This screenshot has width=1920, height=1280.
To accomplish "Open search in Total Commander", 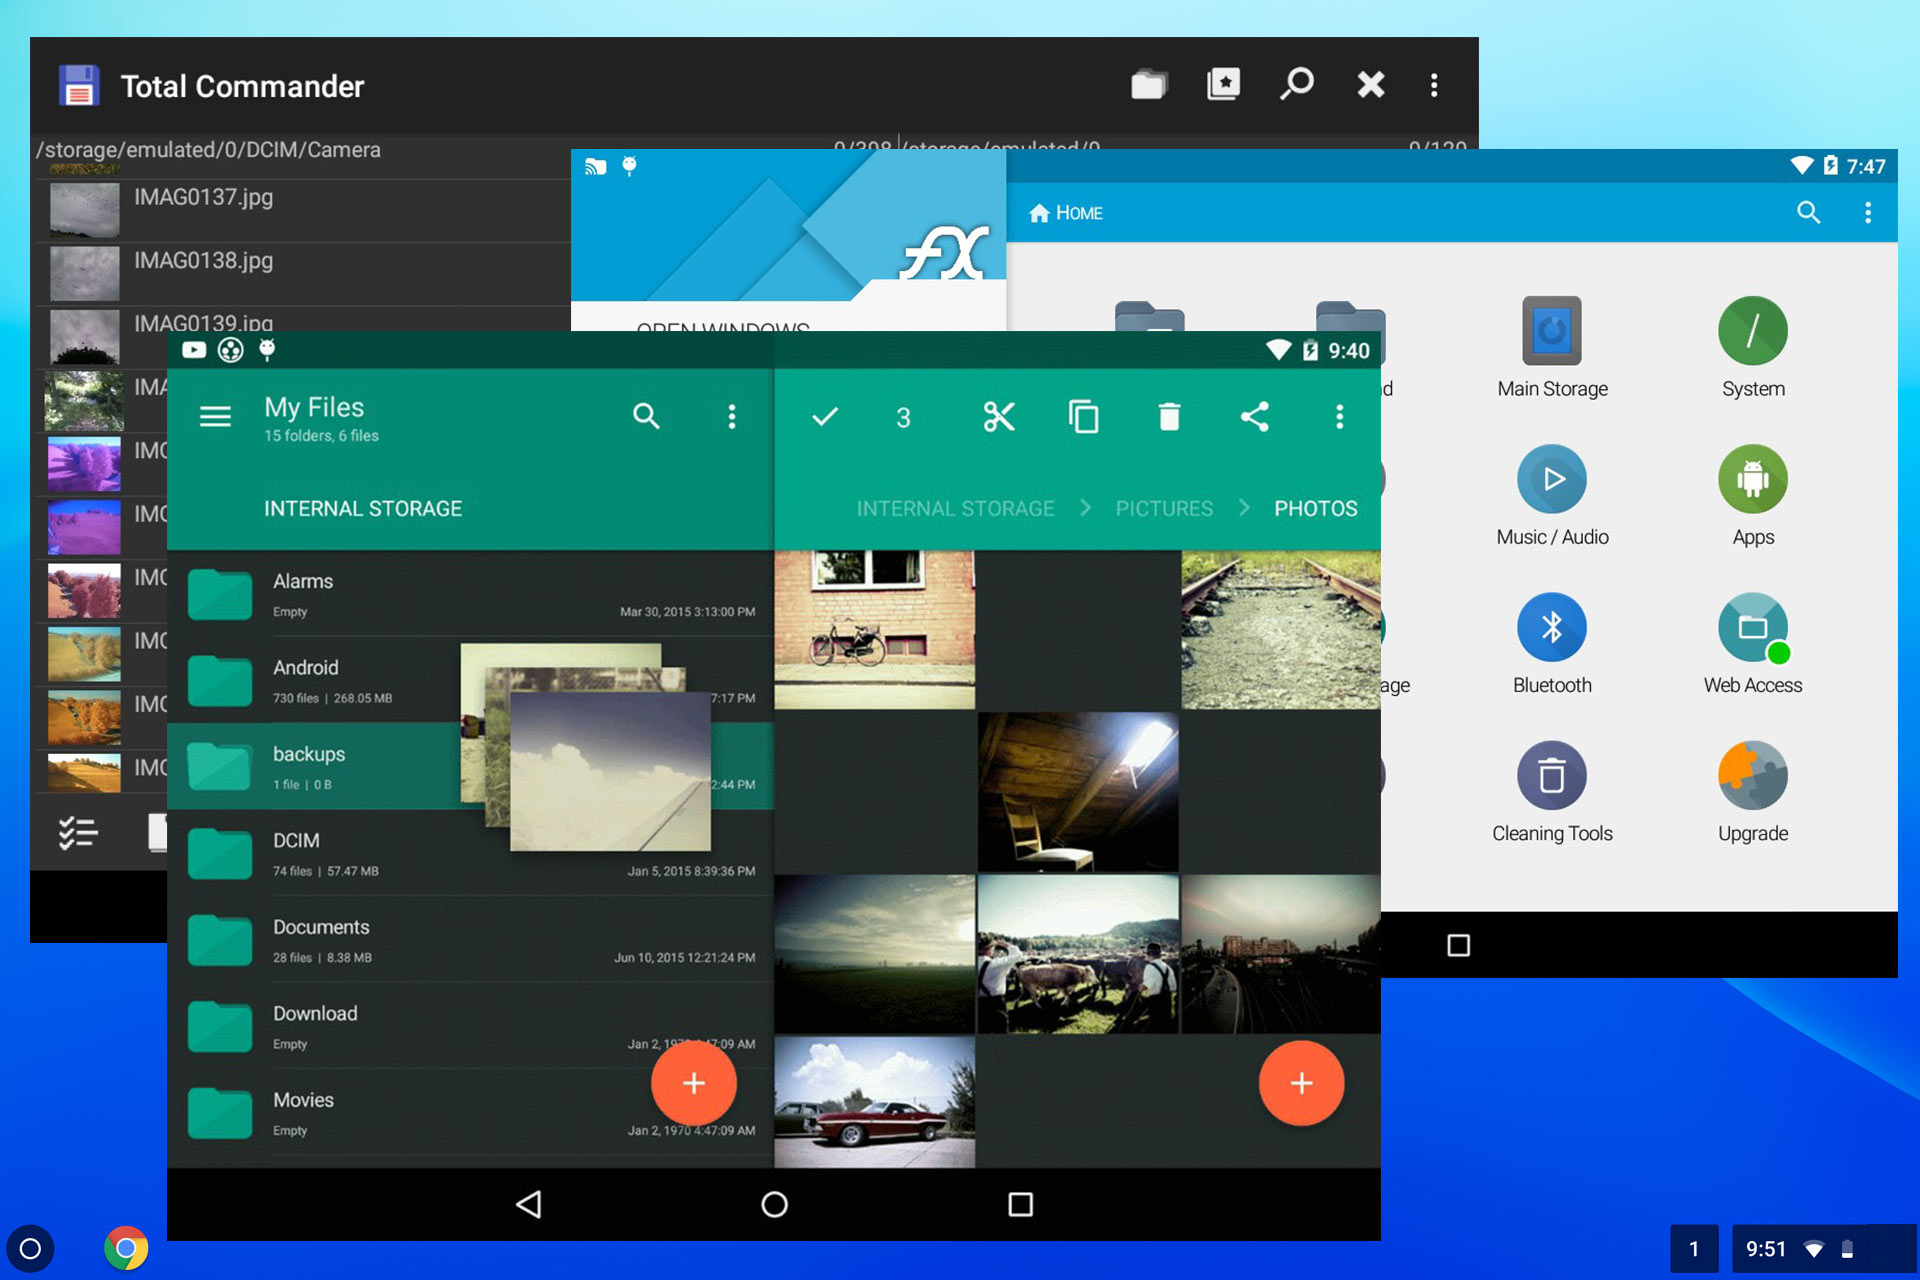I will click(1296, 84).
